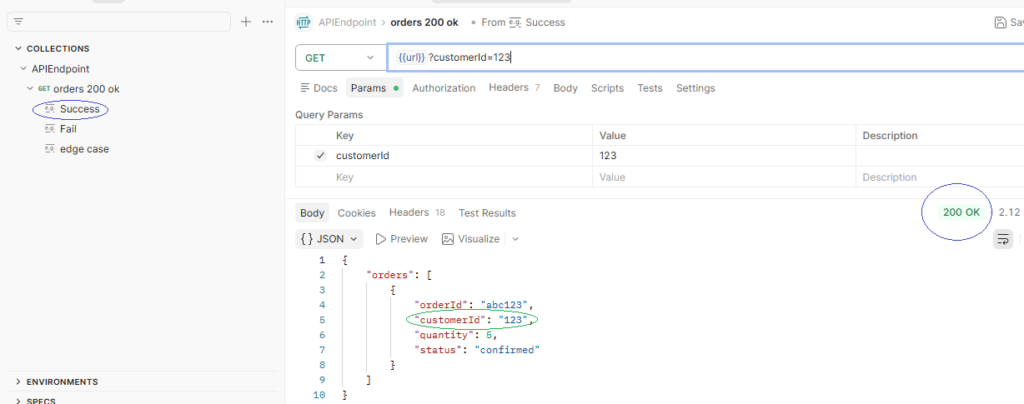Collapse the COLLECTIONS section
Viewport: 1024px width, 404px height.
pyautogui.click(x=18, y=48)
